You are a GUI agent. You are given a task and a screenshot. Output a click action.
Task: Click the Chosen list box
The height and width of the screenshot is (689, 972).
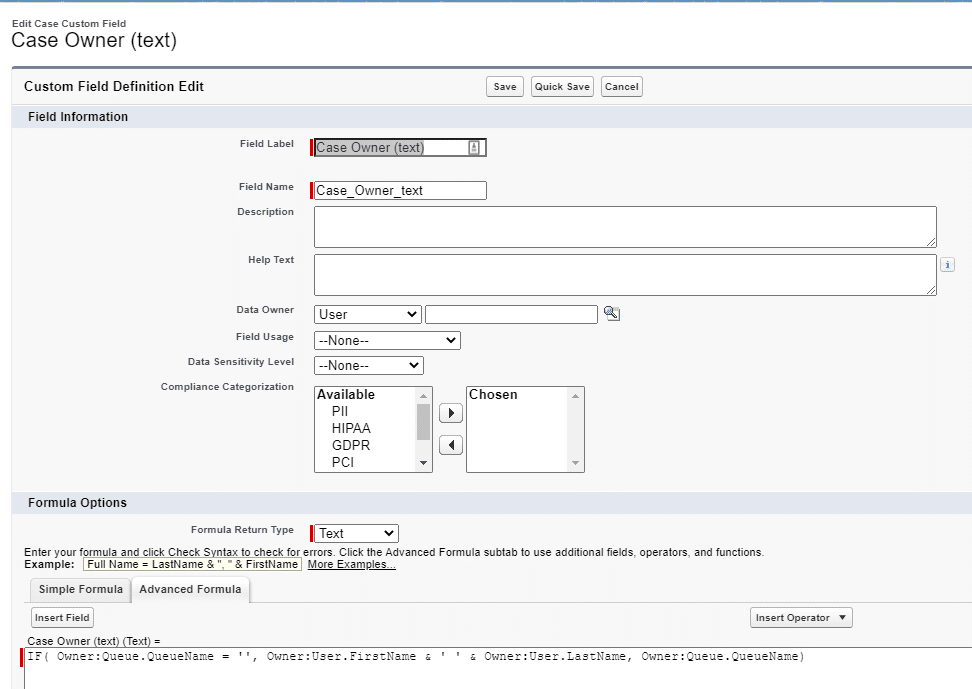click(x=525, y=429)
